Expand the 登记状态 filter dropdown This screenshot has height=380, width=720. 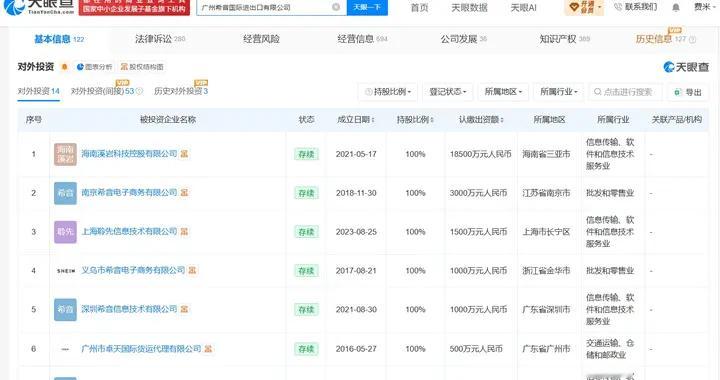coord(448,92)
